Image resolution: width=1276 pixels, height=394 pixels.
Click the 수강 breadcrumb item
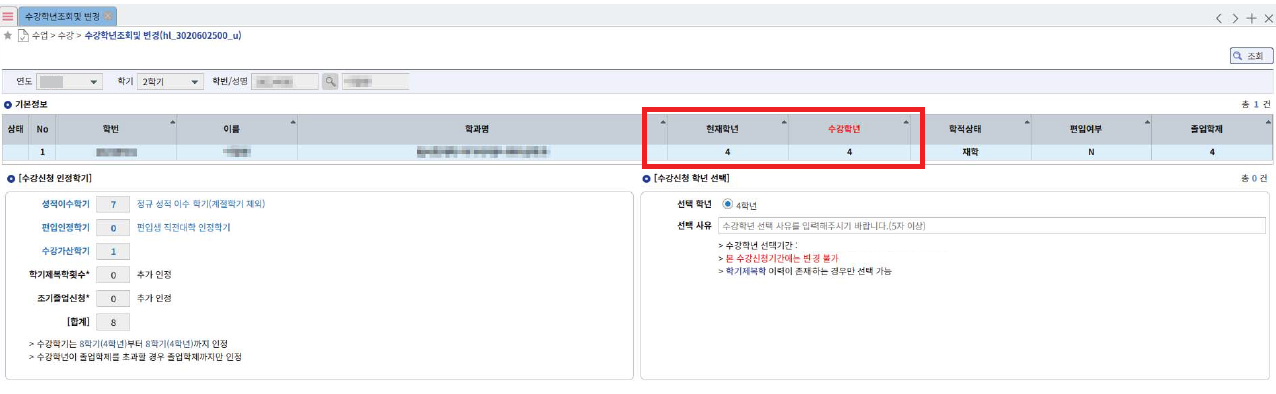click(x=67, y=35)
